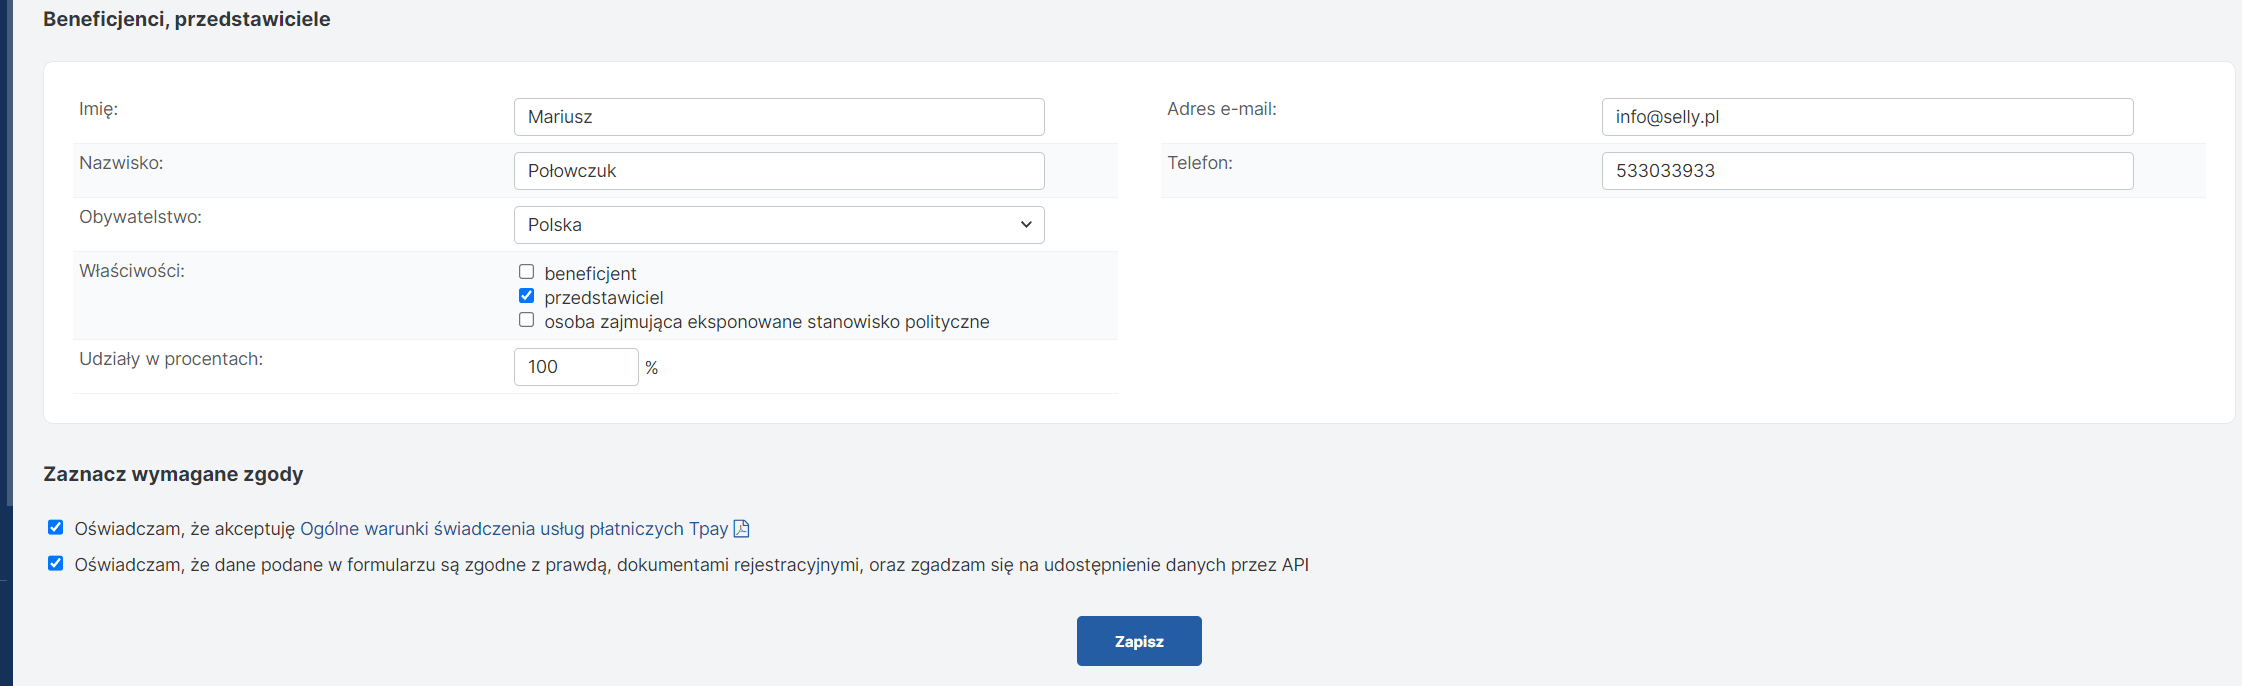
Task: Click into the Telefon number field
Action: (x=1866, y=171)
